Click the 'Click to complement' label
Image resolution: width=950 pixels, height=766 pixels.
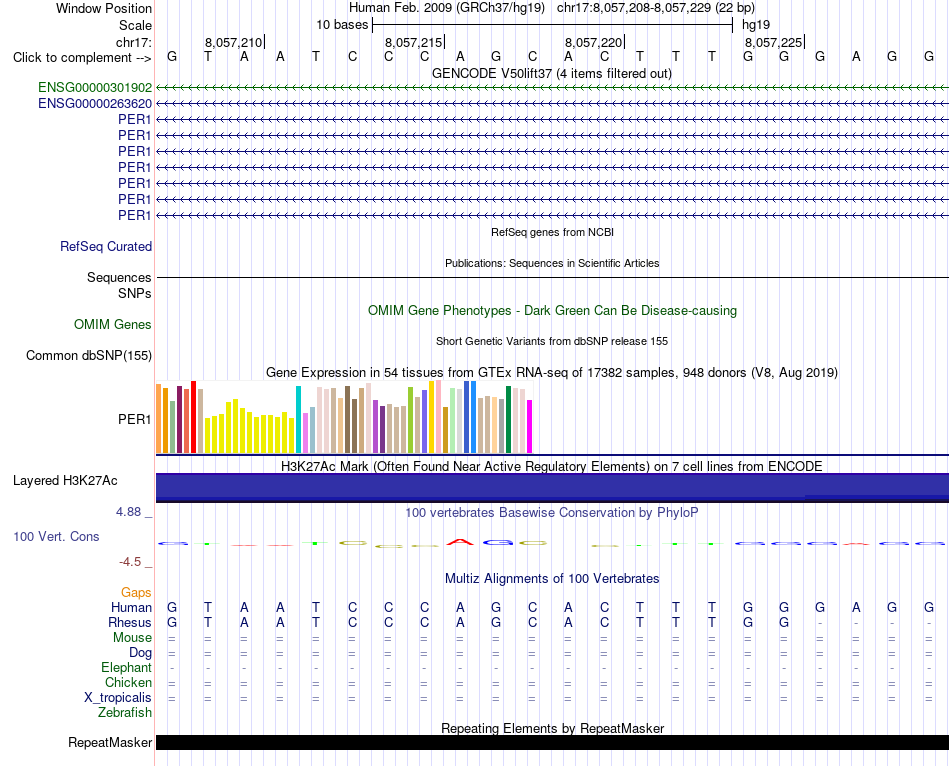coord(82,58)
